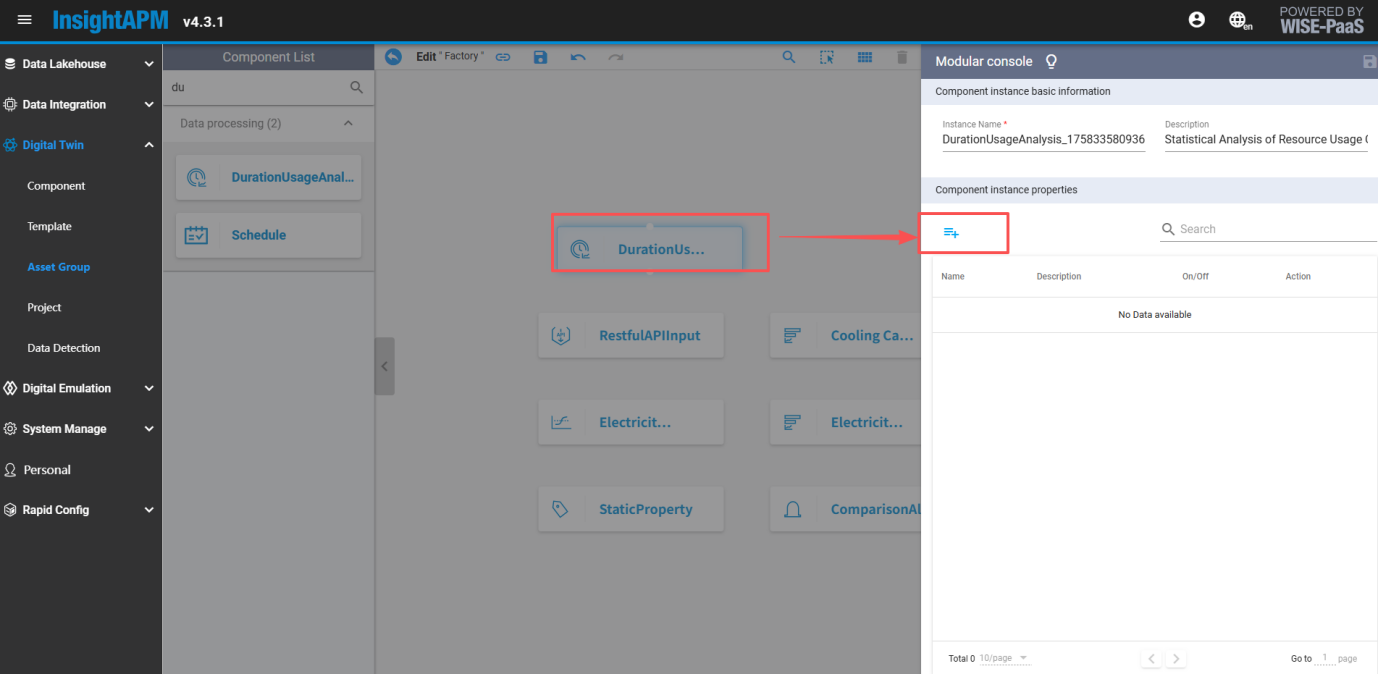
Task: Click the Instance Name input field
Action: [1043, 140]
